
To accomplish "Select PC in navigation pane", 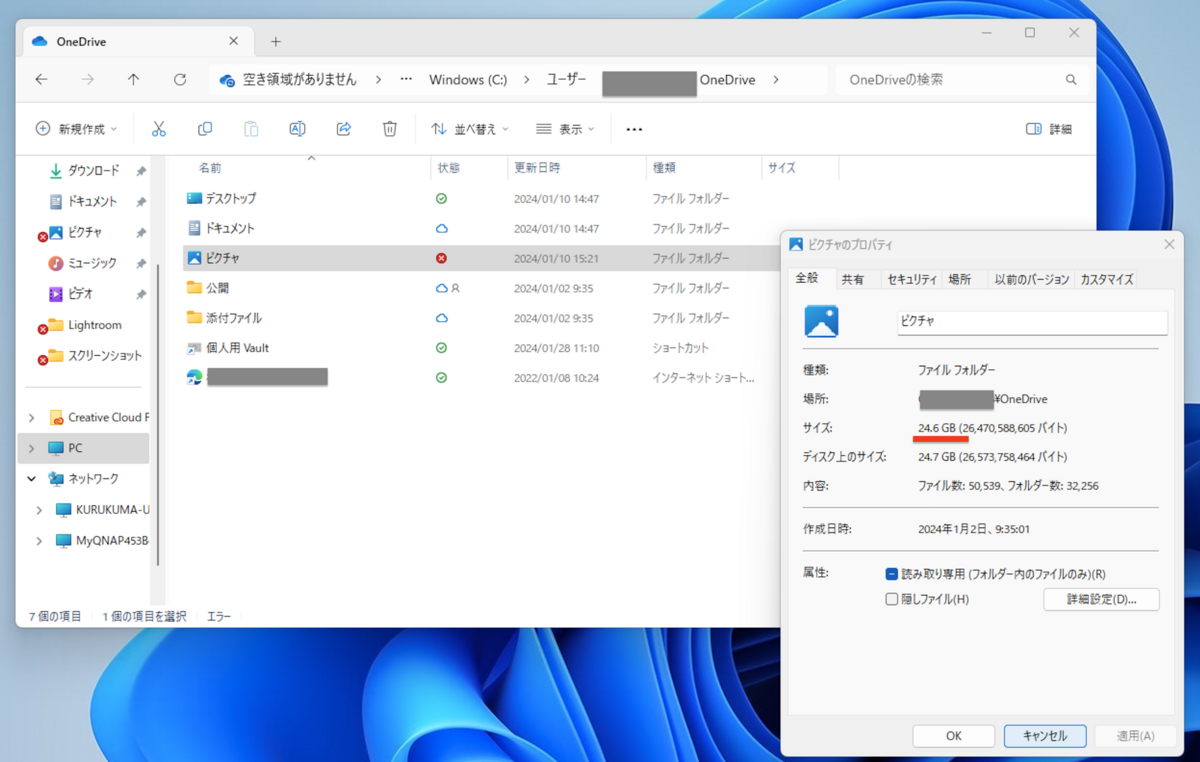I will coord(84,448).
